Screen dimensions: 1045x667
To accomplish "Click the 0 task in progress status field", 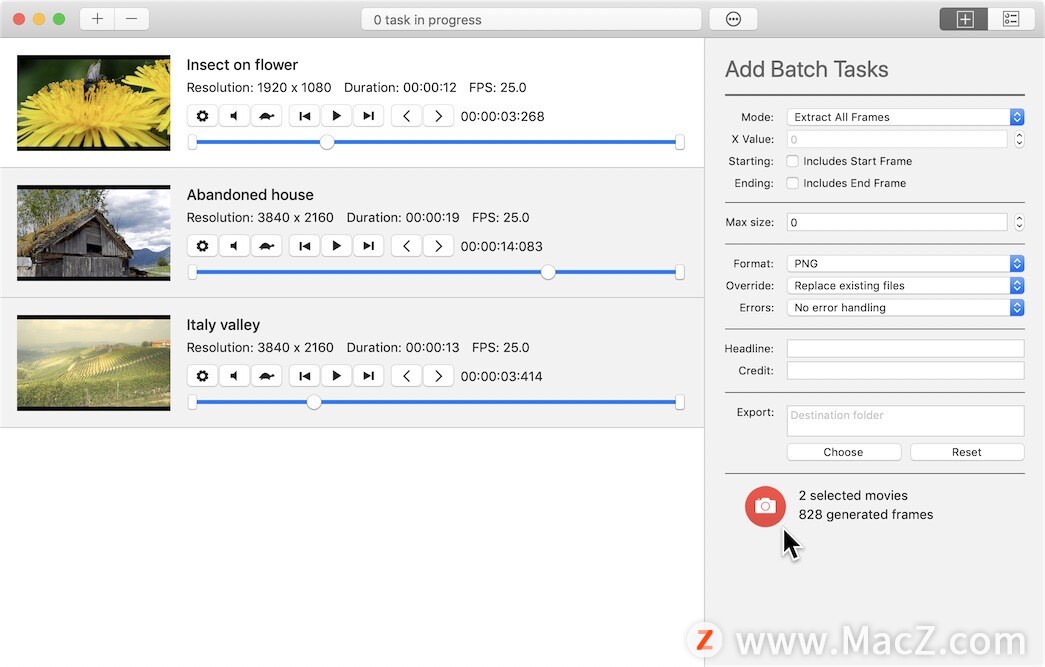I will pos(531,19).
